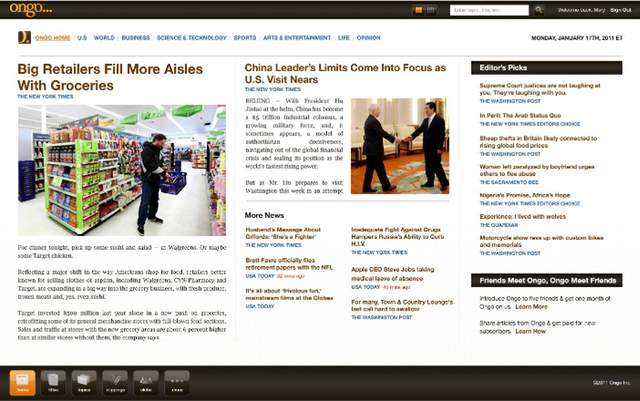Click the Welcome back, Mary text
The width and height of the screenshot is (640, 401).
tap(581, 10)
